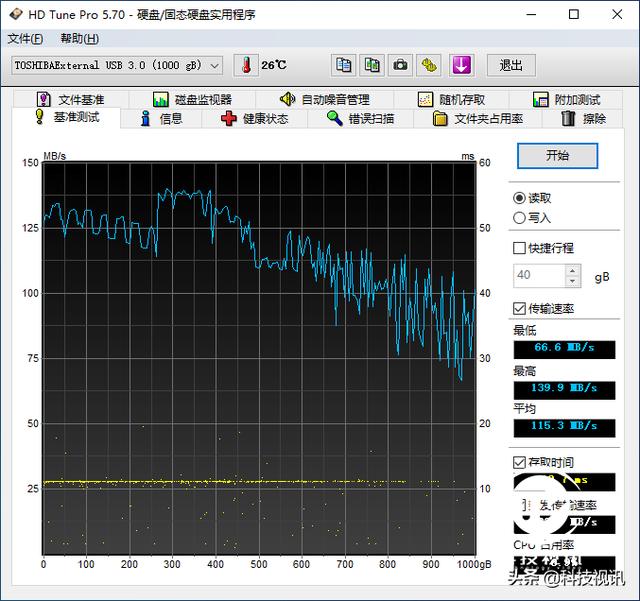This screenshot has height=601, width=640.
Task: Click the temperature thermometer icon
Action: click(246, 65)
